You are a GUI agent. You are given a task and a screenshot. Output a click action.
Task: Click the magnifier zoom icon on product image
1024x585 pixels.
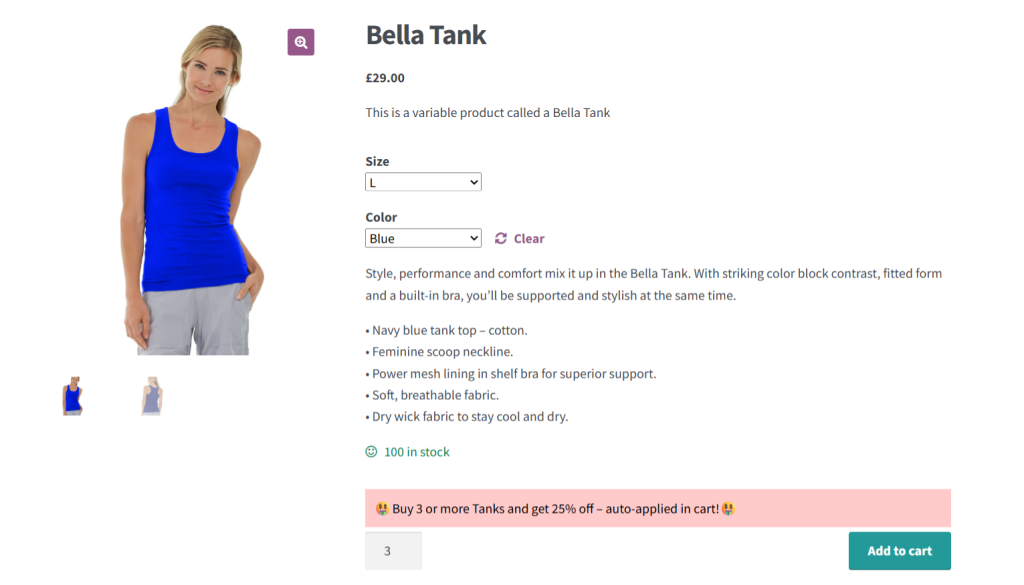301,42
